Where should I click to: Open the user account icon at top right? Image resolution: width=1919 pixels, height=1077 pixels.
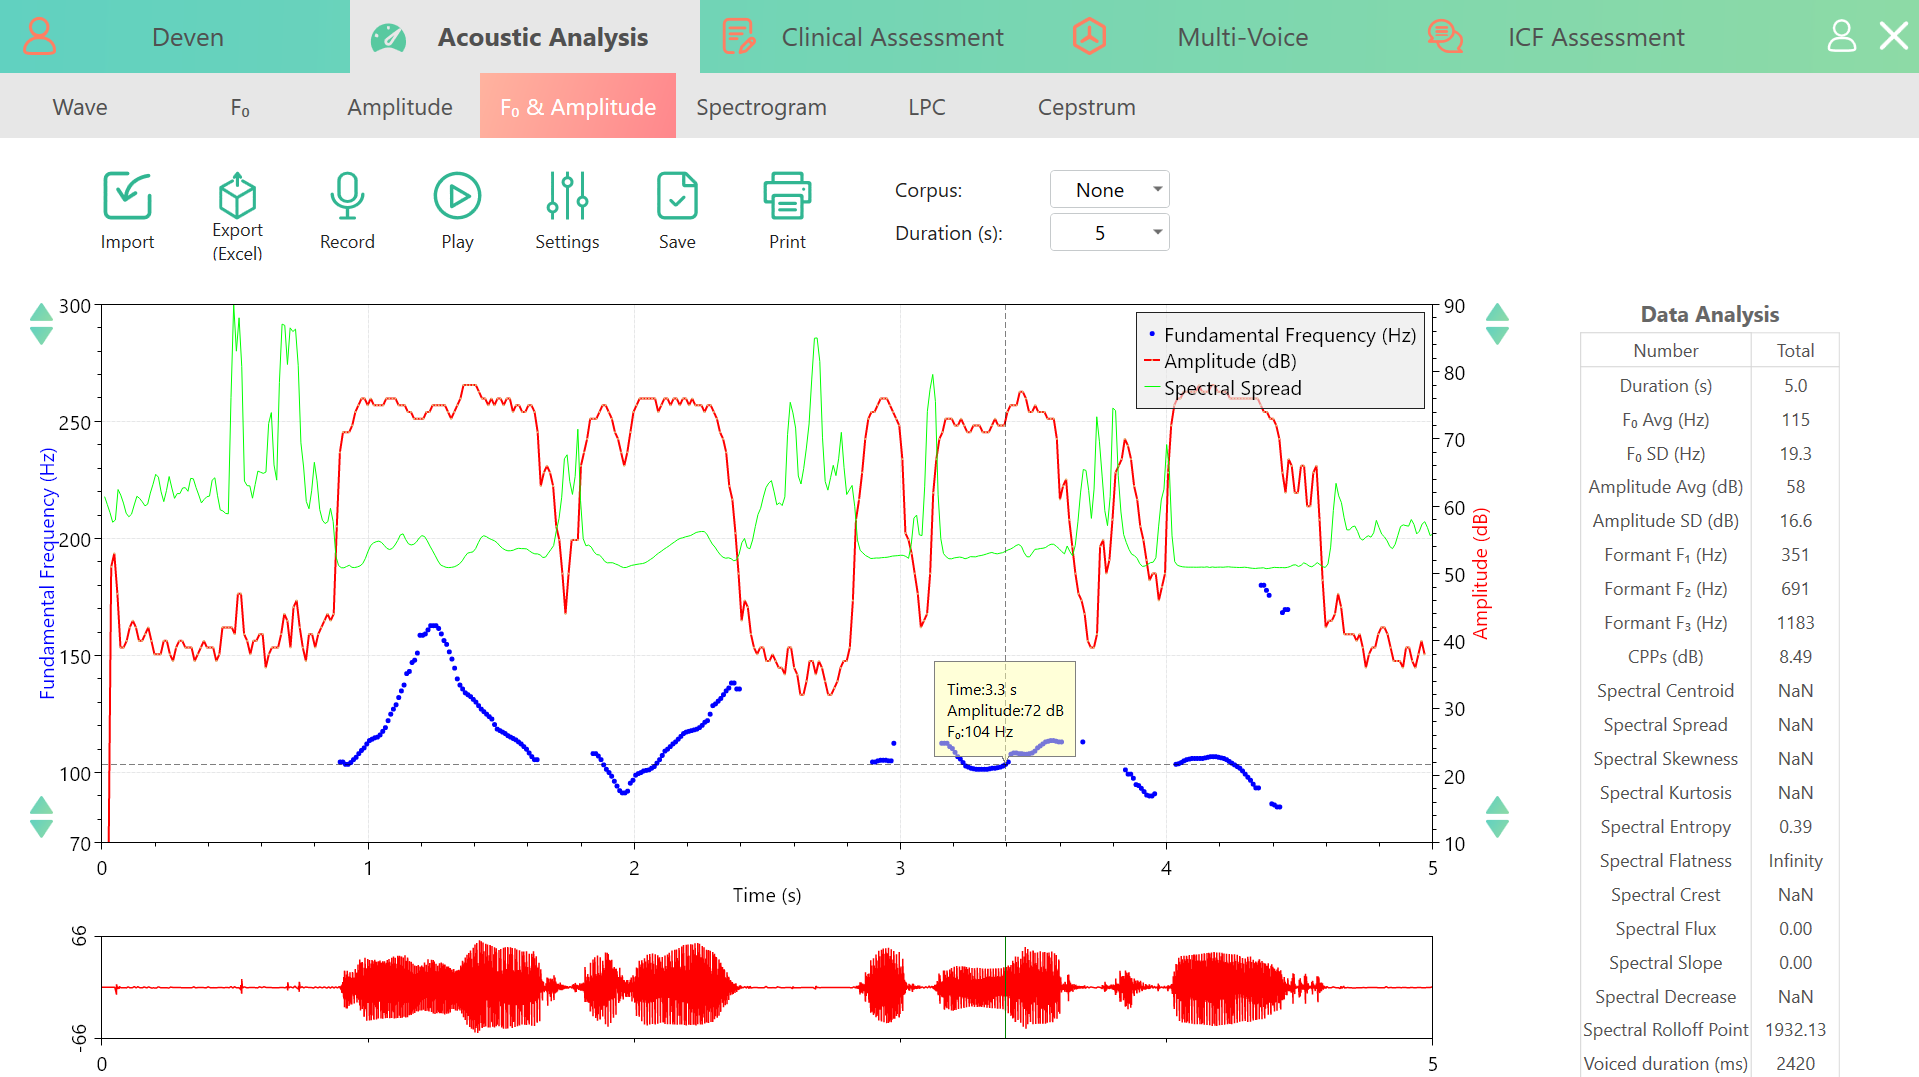[1841, 36]
